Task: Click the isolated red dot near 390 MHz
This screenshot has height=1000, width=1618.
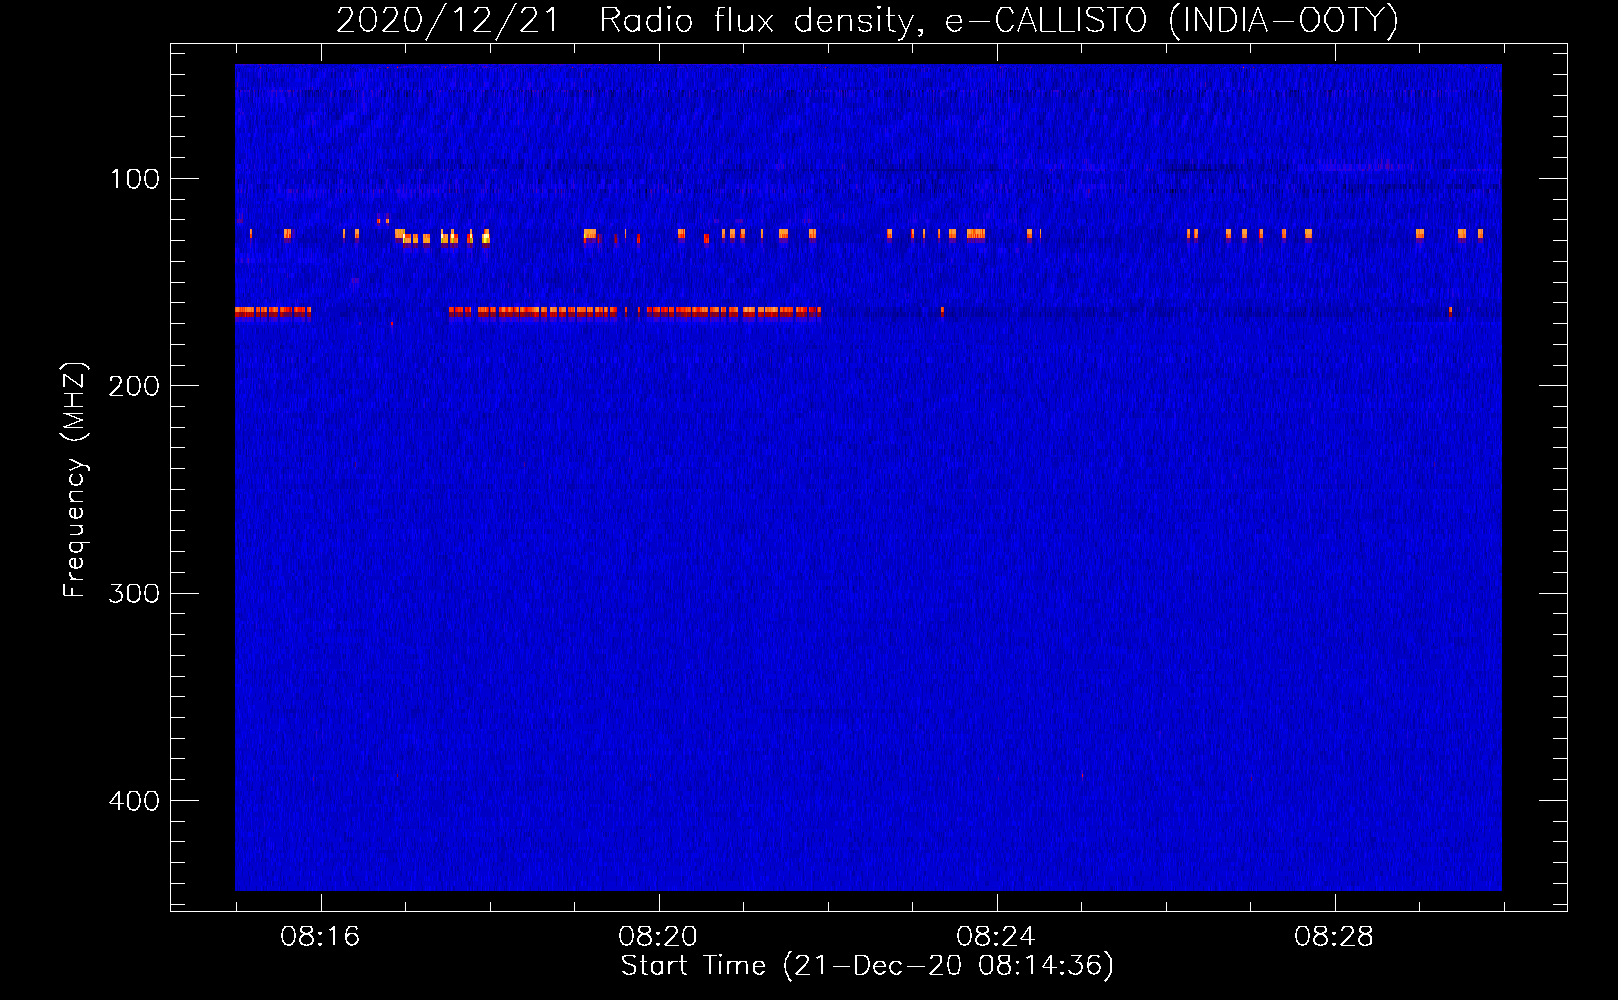Action: 1082,775
